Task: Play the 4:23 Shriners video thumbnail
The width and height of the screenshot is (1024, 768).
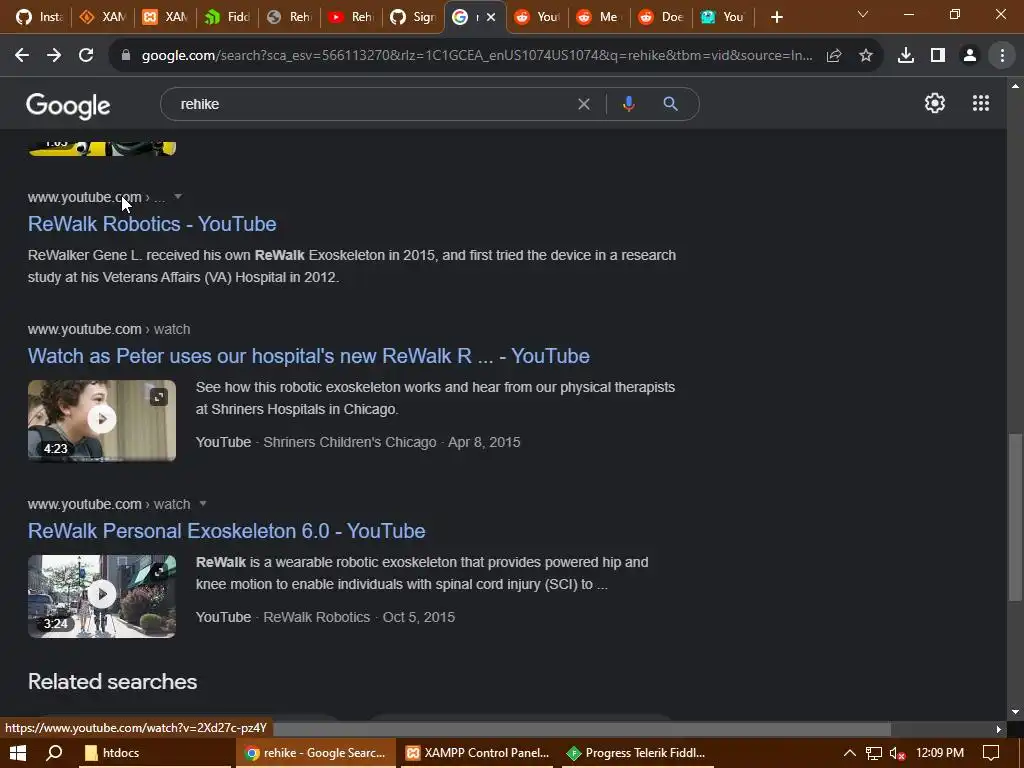Action: tap(102, 419)
